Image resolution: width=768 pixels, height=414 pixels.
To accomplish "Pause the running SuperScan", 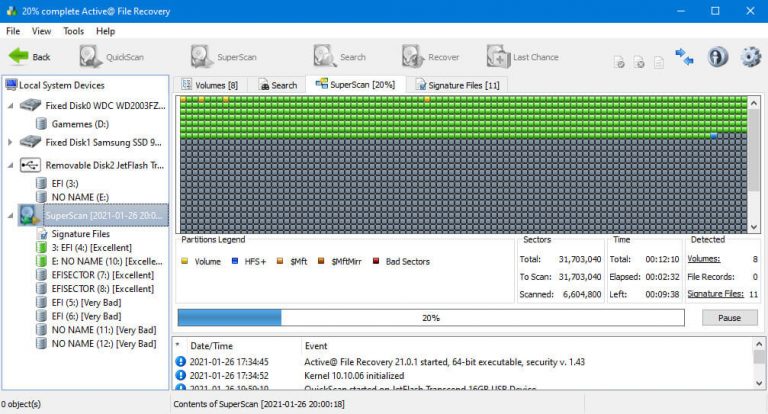I will pyautogui.click(x=729, y=317).
